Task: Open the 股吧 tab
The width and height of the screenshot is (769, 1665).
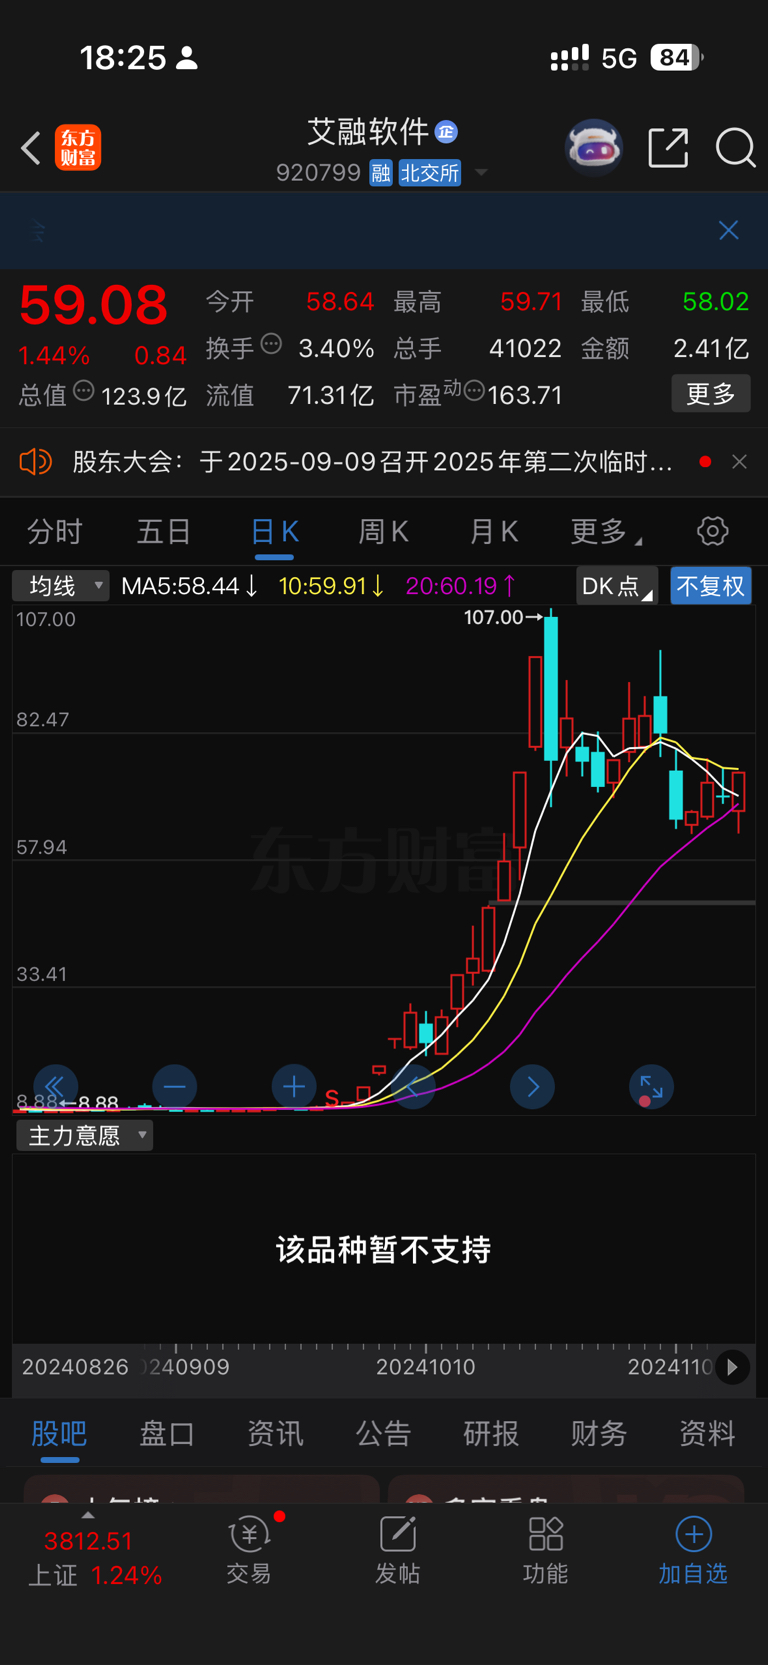Action: [59, 1434]
